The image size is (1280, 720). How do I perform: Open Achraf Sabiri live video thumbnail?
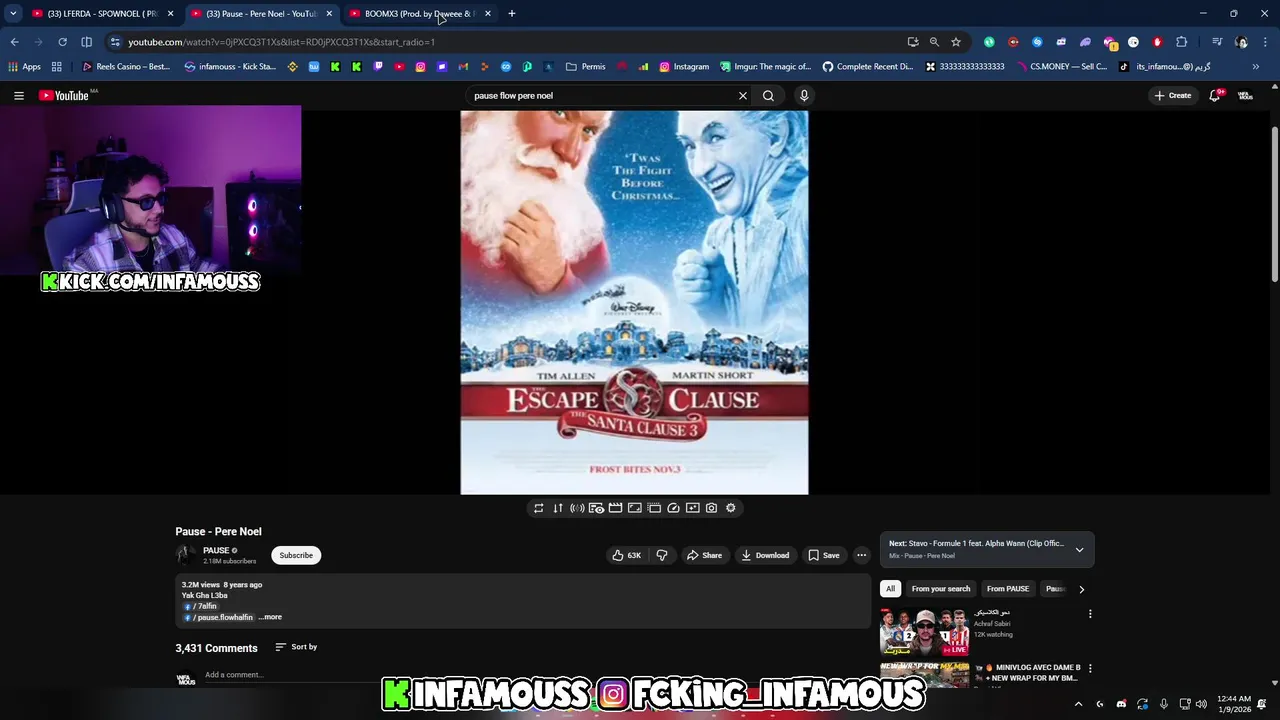click(924, 632)
